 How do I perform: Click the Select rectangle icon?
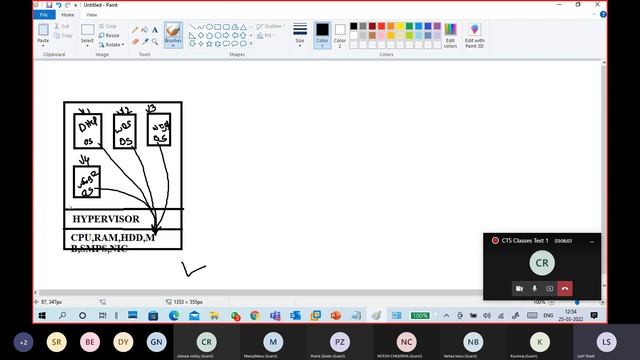click(87, 30)
